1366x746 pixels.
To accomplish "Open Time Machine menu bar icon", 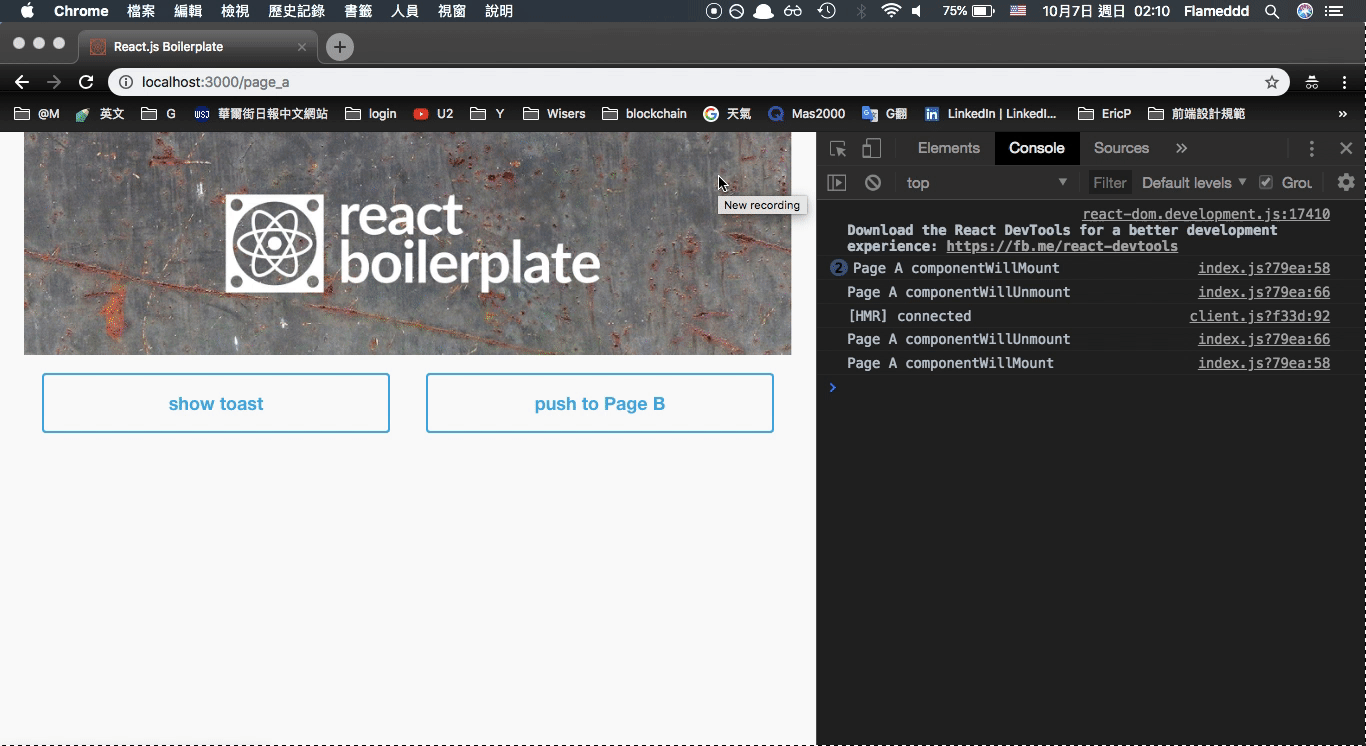I will (x=827, y=11).
